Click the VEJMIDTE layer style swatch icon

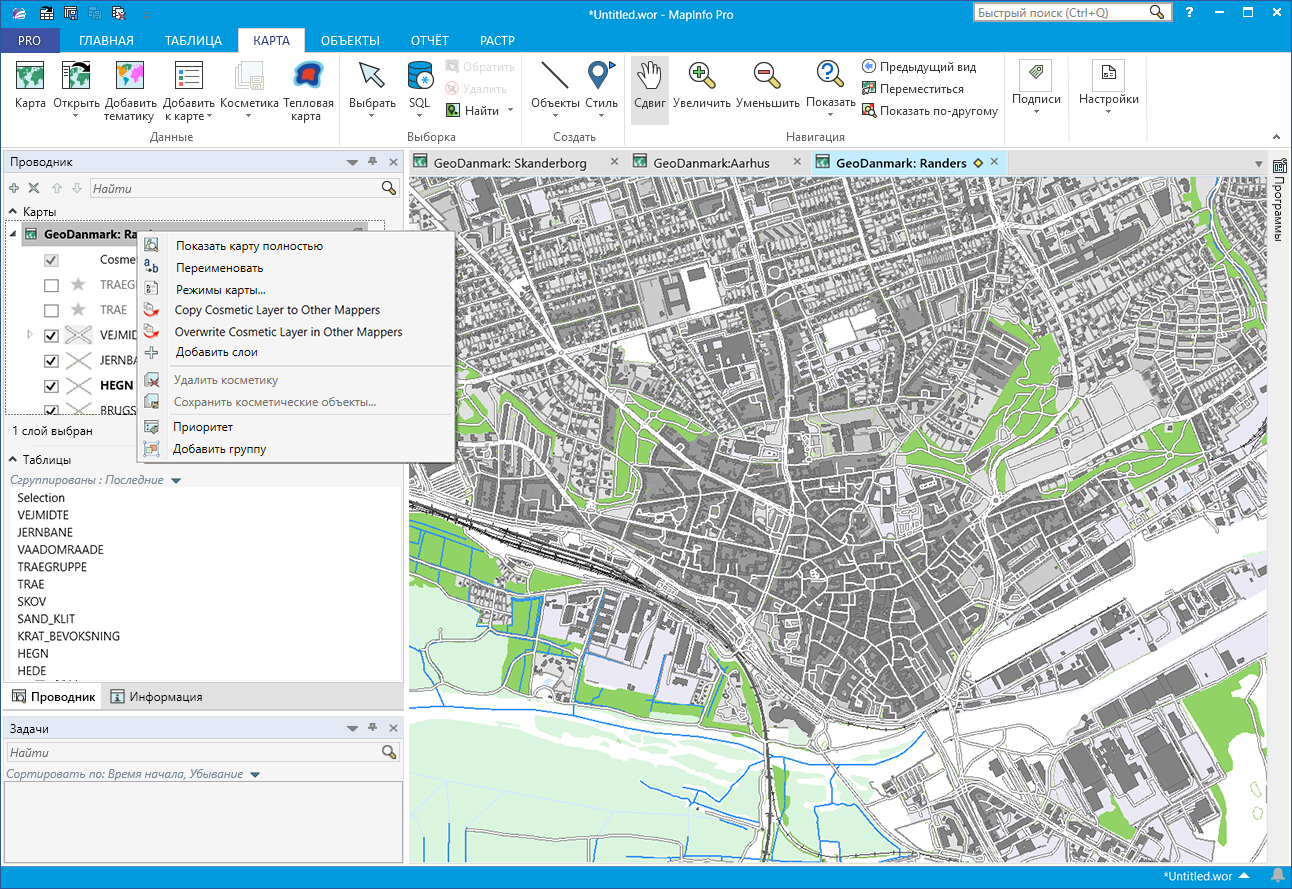click(x=79, y=335)
